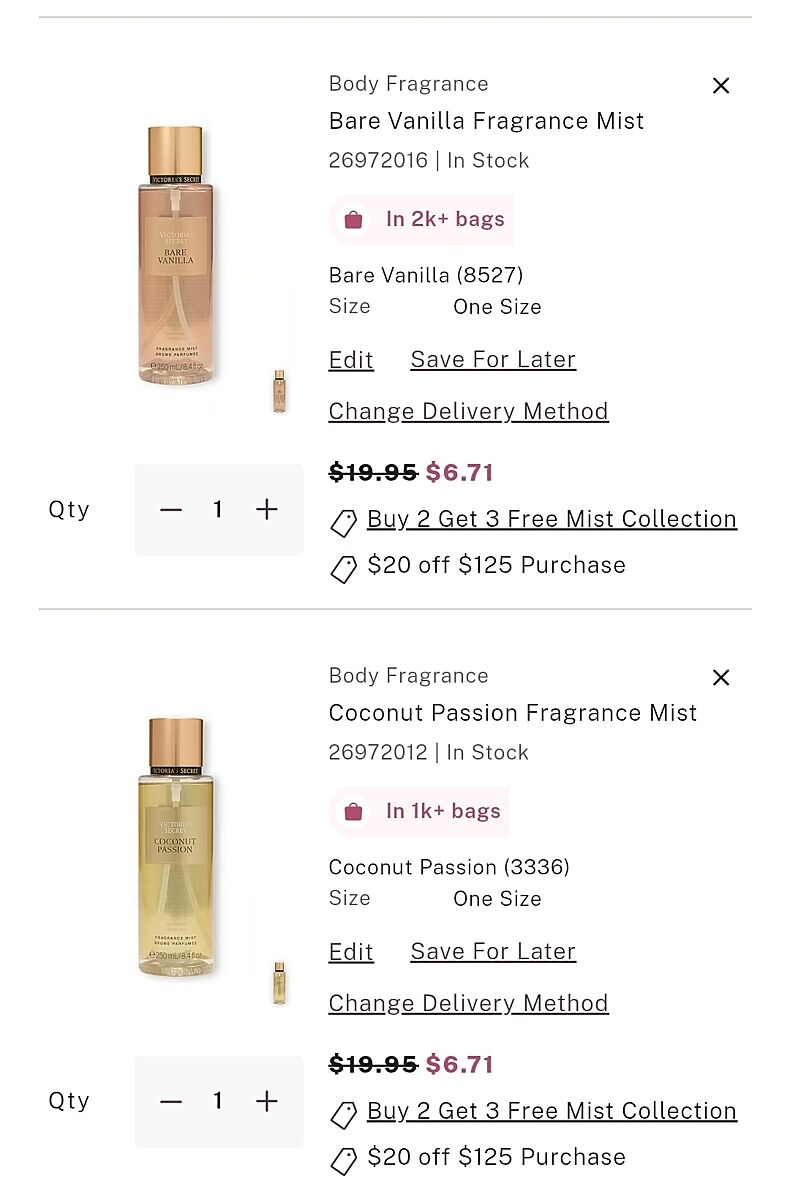Save Bare Vanilla mist for later
790x1200 pixels.
click(x=493, y=360)
